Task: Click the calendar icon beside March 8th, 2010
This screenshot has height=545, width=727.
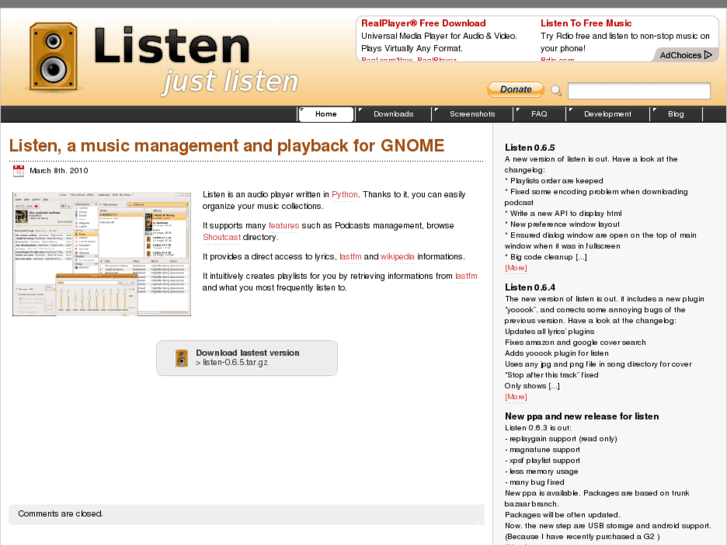Action: (18, 171)
